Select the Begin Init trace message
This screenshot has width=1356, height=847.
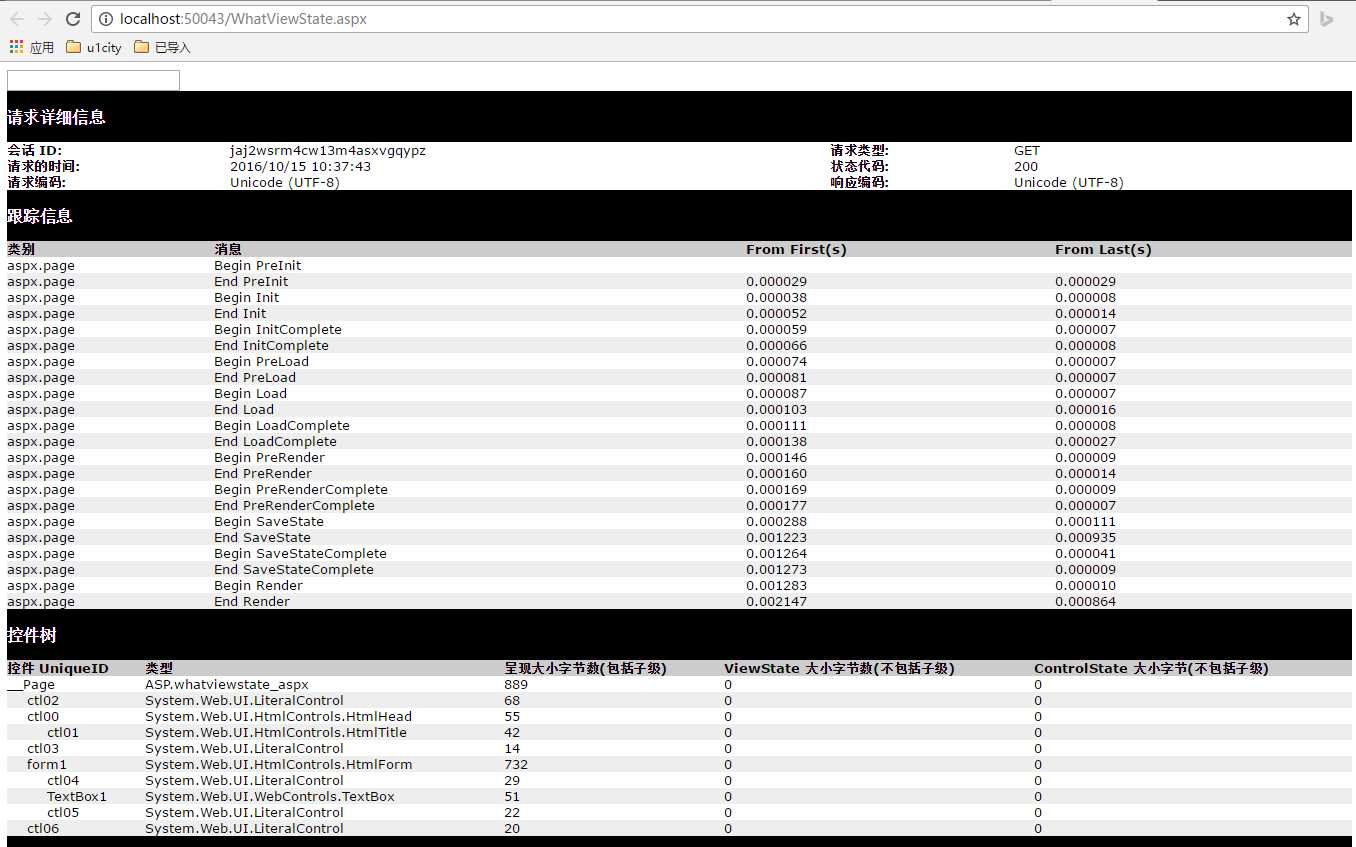[x=247, y=297]
